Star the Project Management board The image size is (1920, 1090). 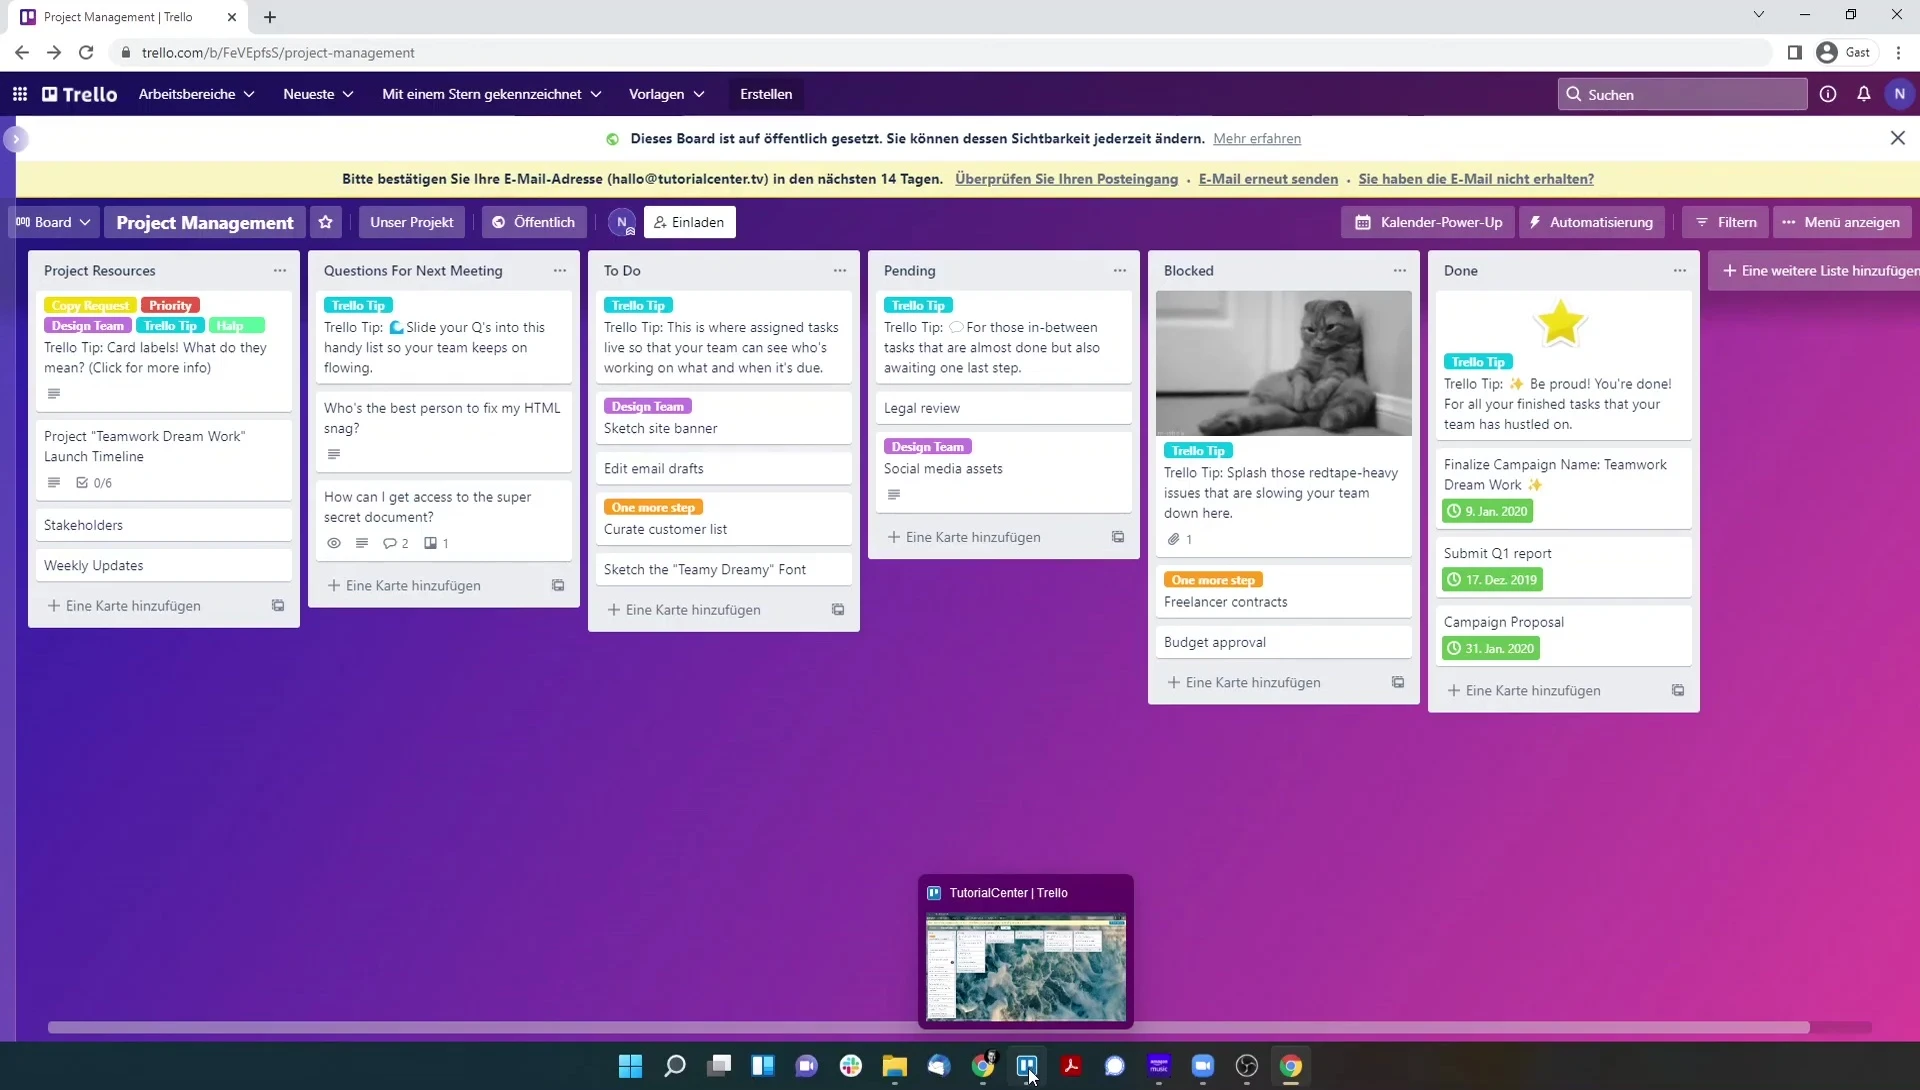point(326,222)
